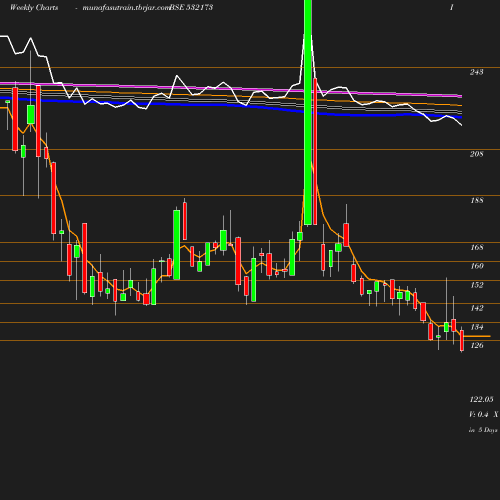Viewport: 500px width, 500px height.
Task: Select the 134 price level label
Action: click(476, 327)
